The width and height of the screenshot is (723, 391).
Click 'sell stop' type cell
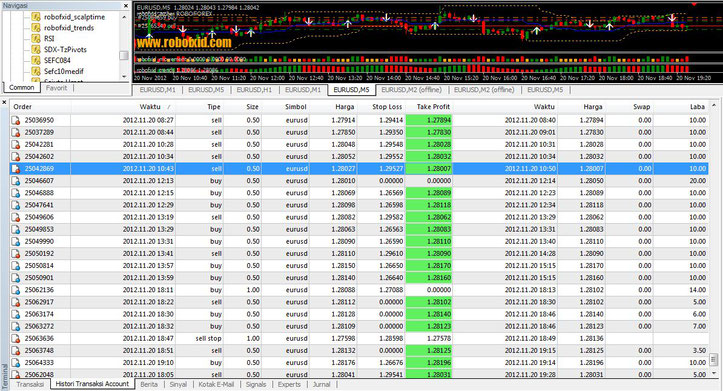tap(208, 338)
